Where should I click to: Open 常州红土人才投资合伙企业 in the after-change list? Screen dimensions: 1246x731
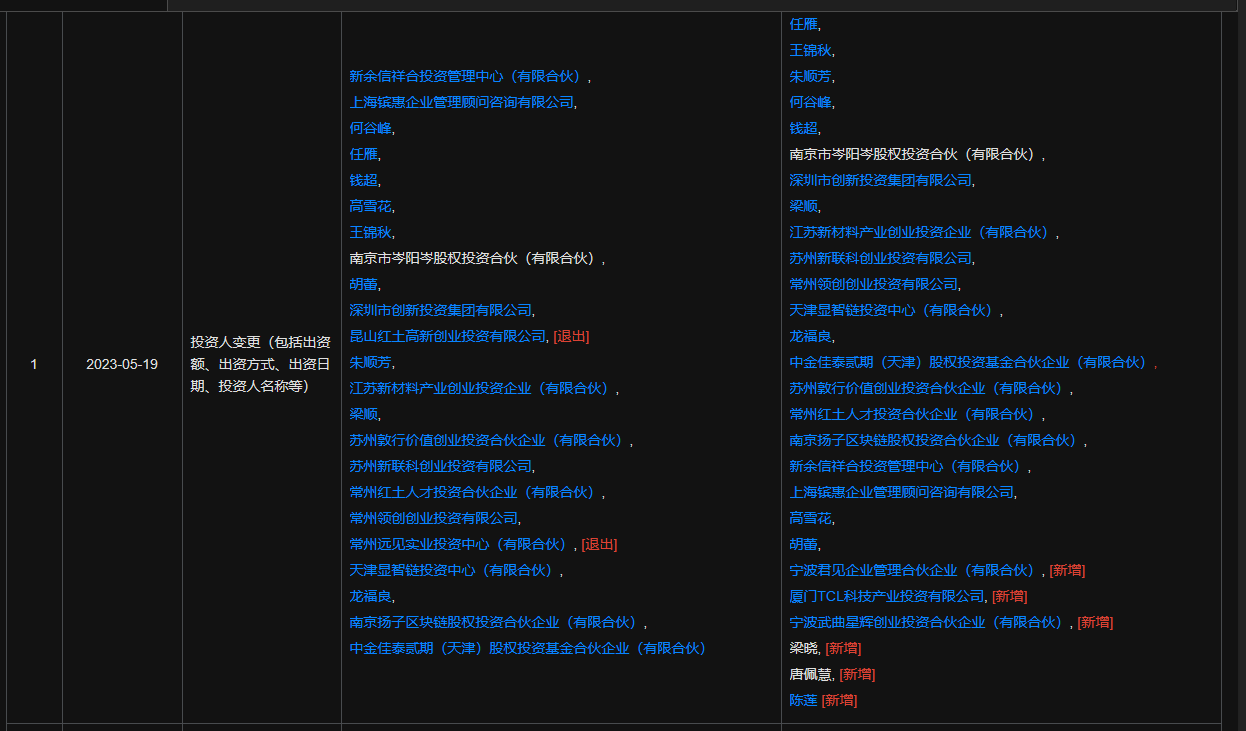914,414
